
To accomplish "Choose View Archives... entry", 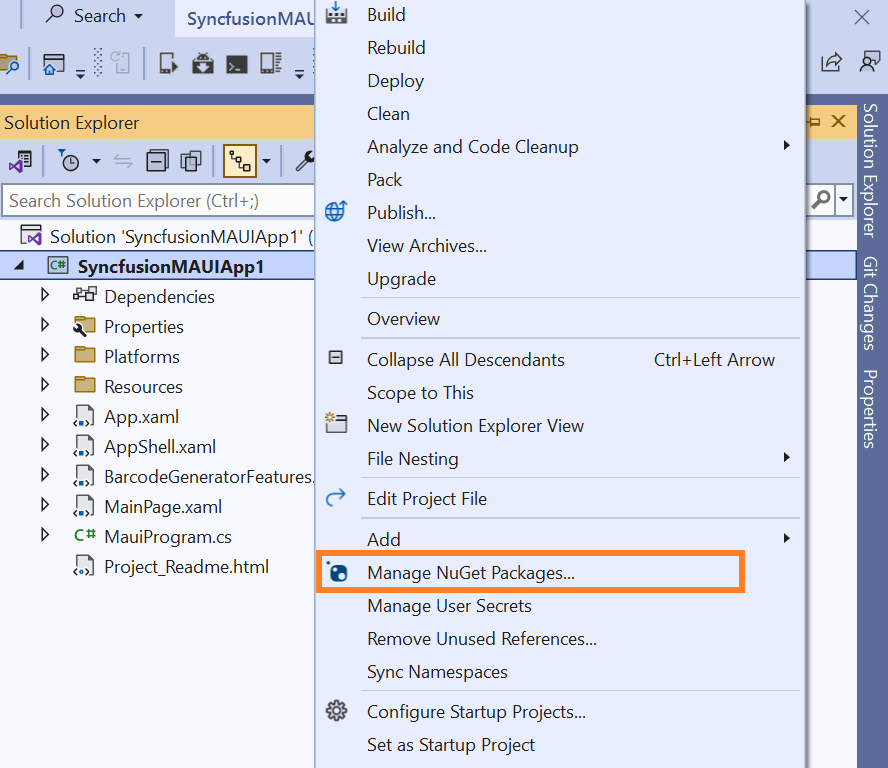I will point(560,246).
